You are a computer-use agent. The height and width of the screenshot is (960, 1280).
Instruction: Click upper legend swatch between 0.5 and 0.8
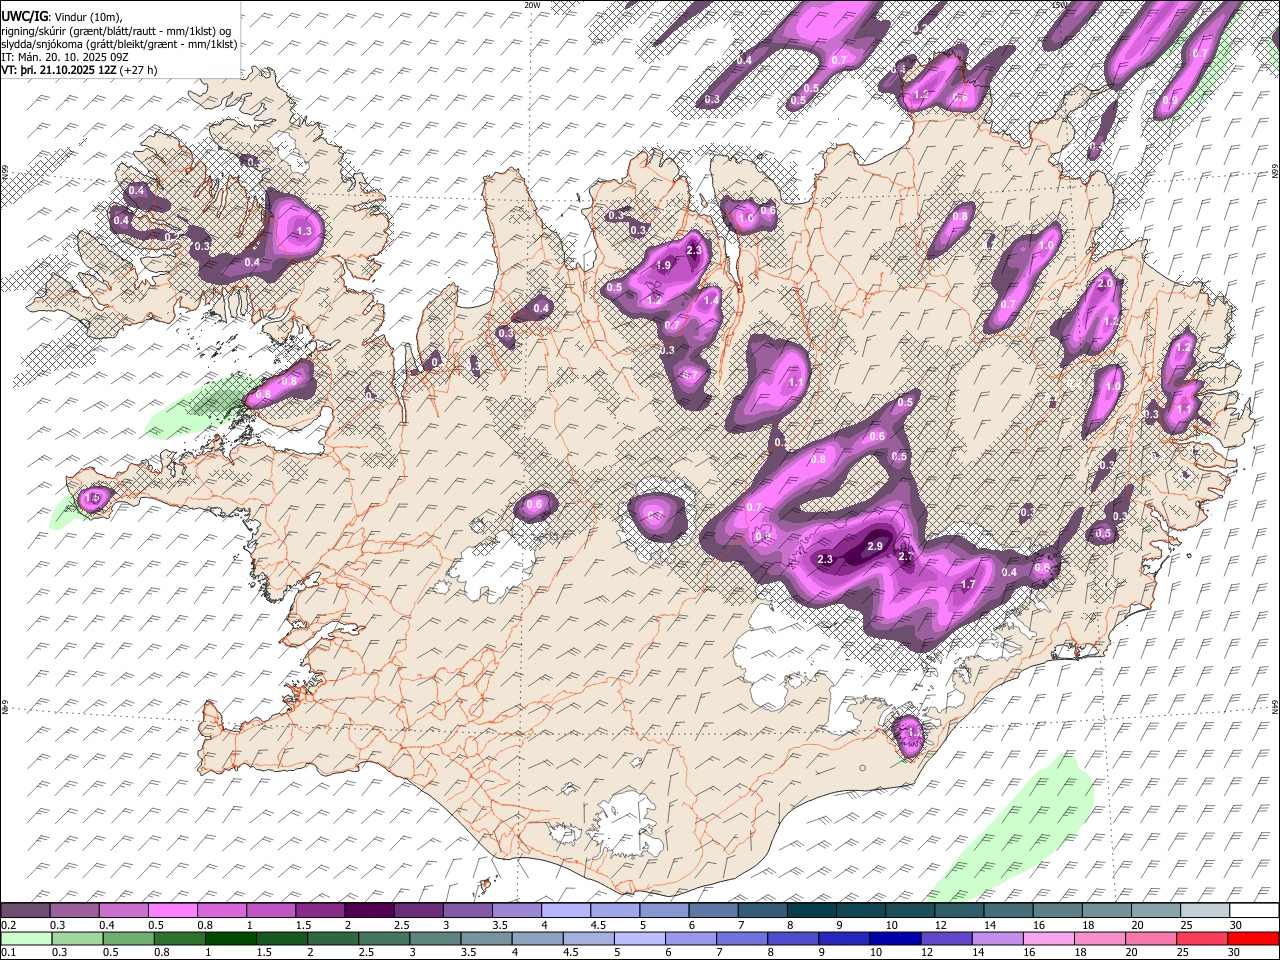174,910
